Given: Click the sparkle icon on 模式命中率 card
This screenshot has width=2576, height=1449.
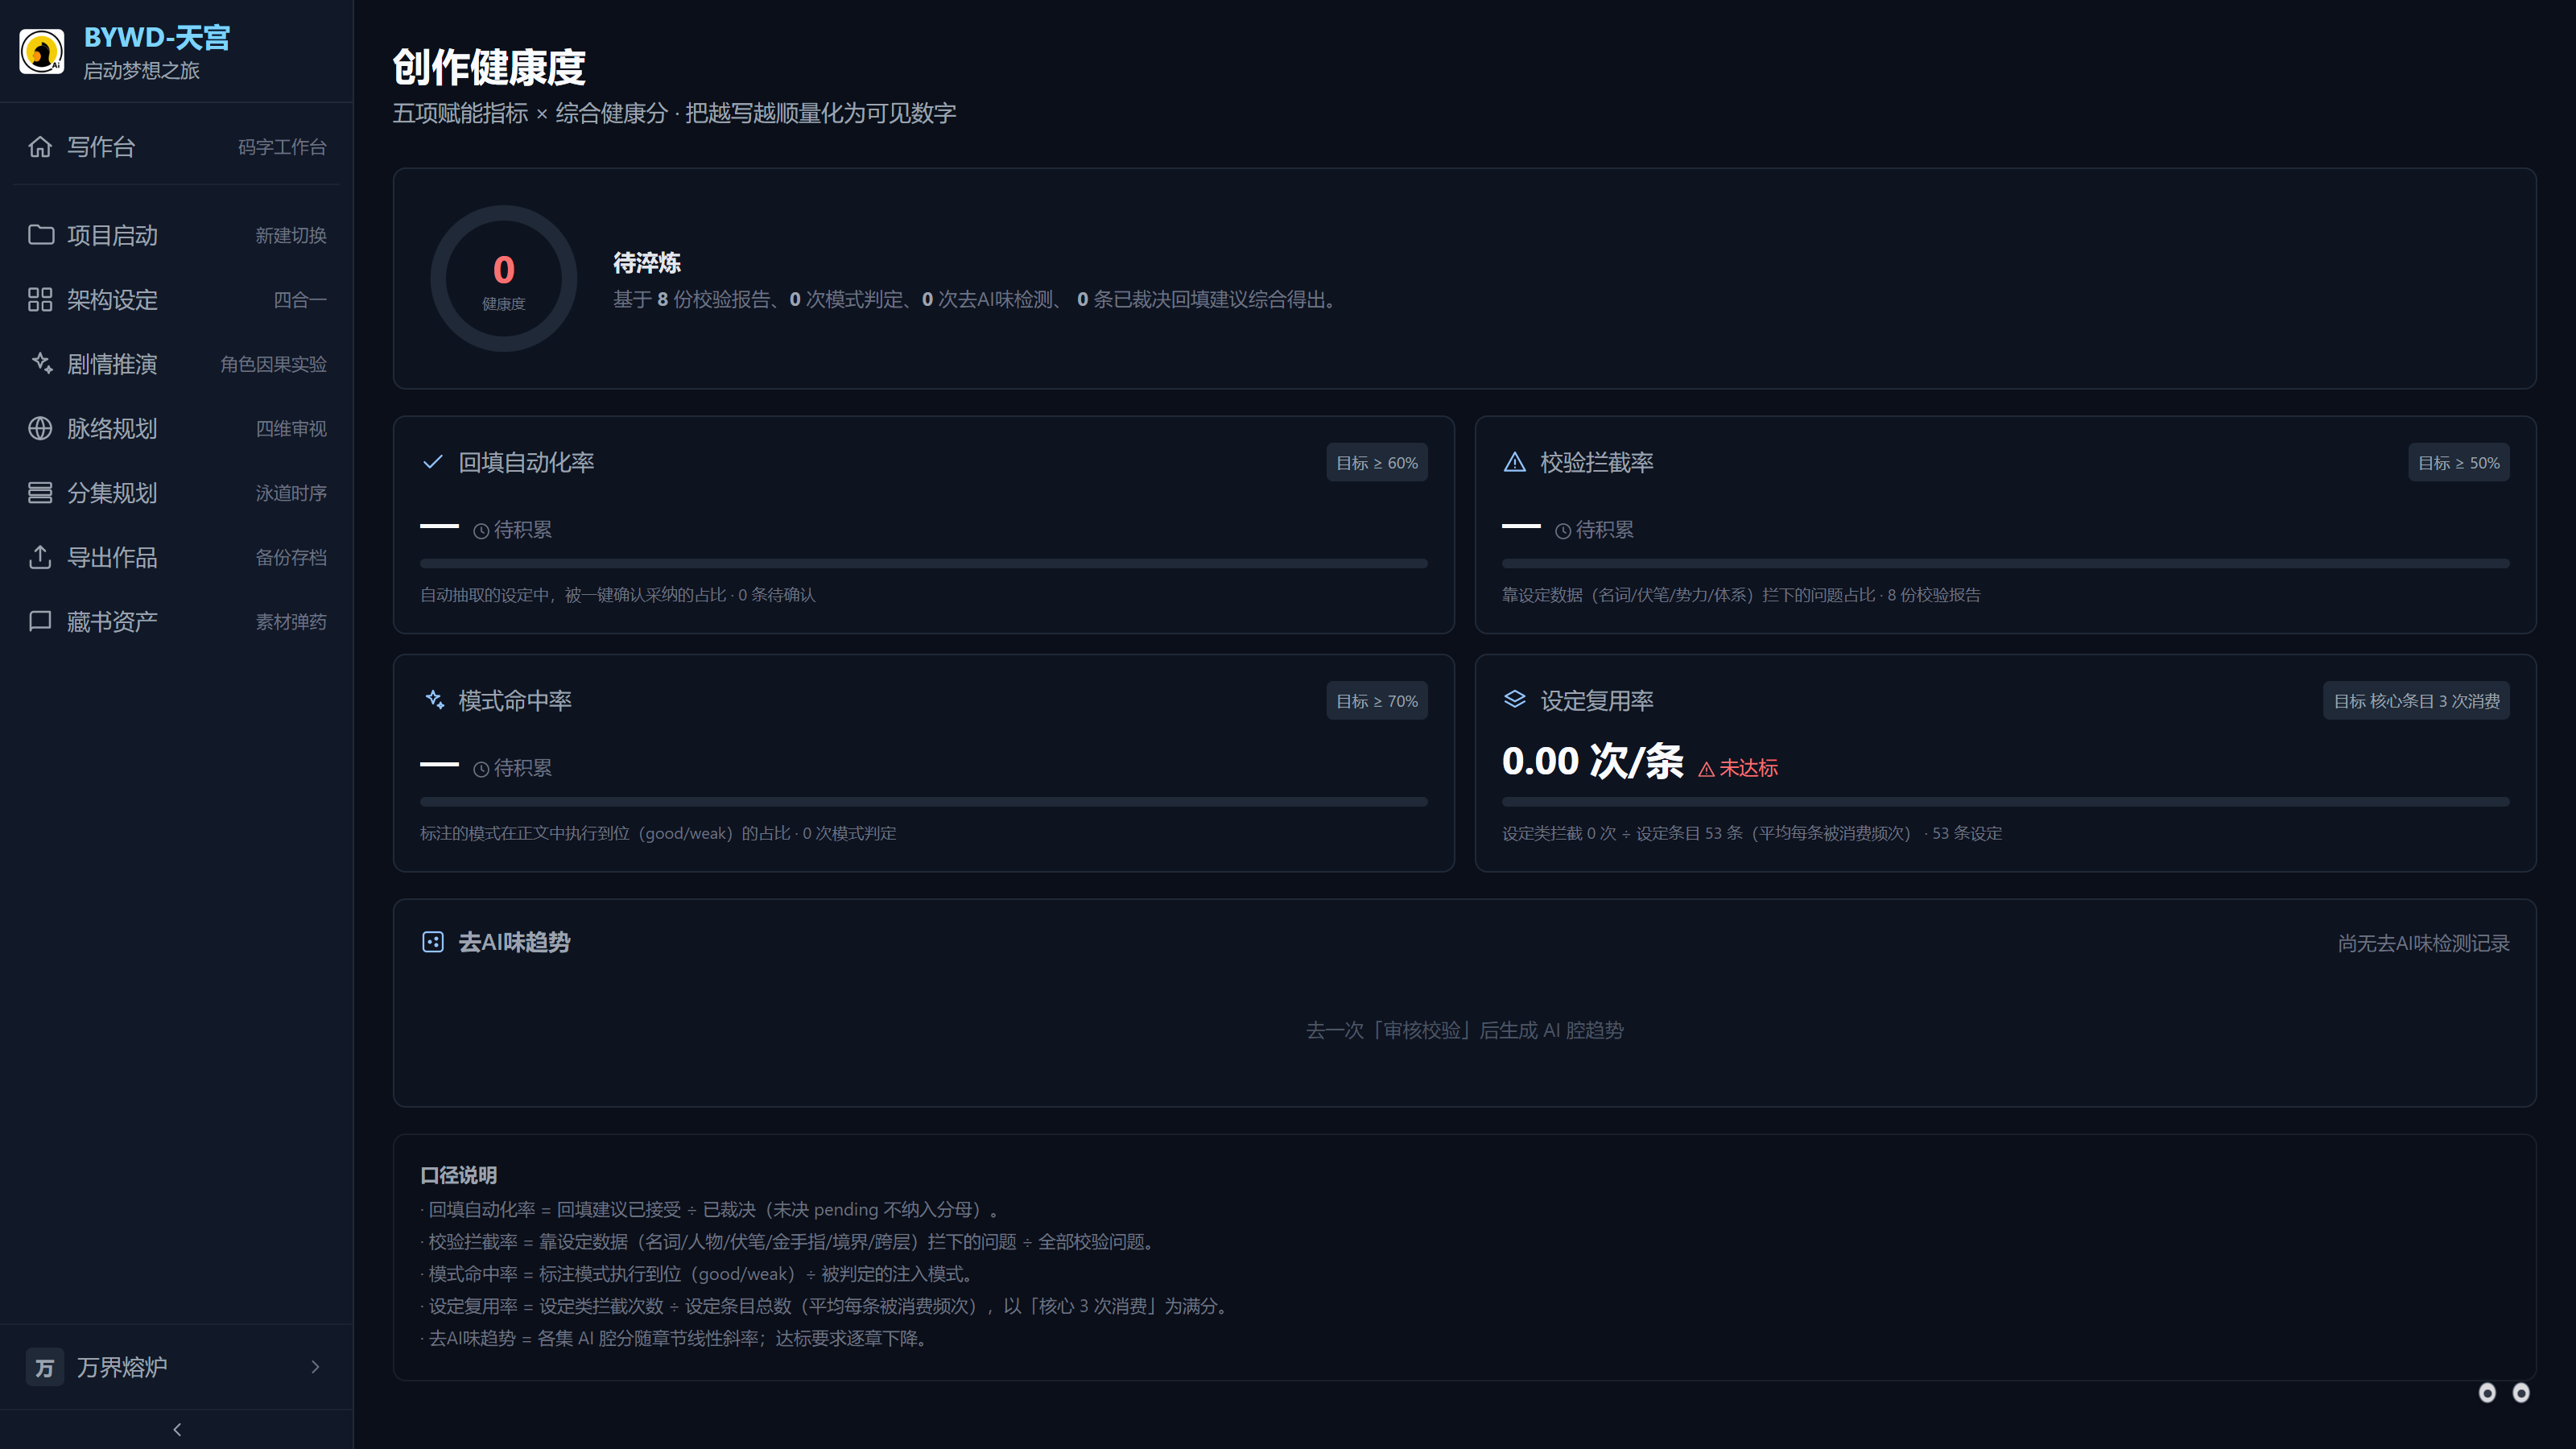Looking at the screenshot, I should coord(433,700).
